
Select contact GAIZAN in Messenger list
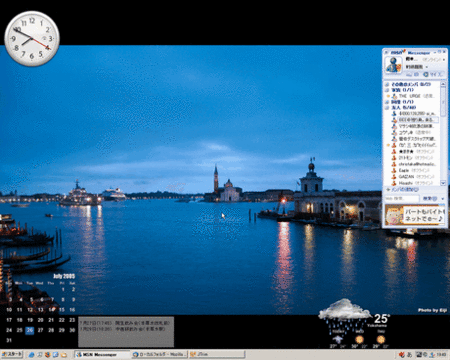pos(416,177)
